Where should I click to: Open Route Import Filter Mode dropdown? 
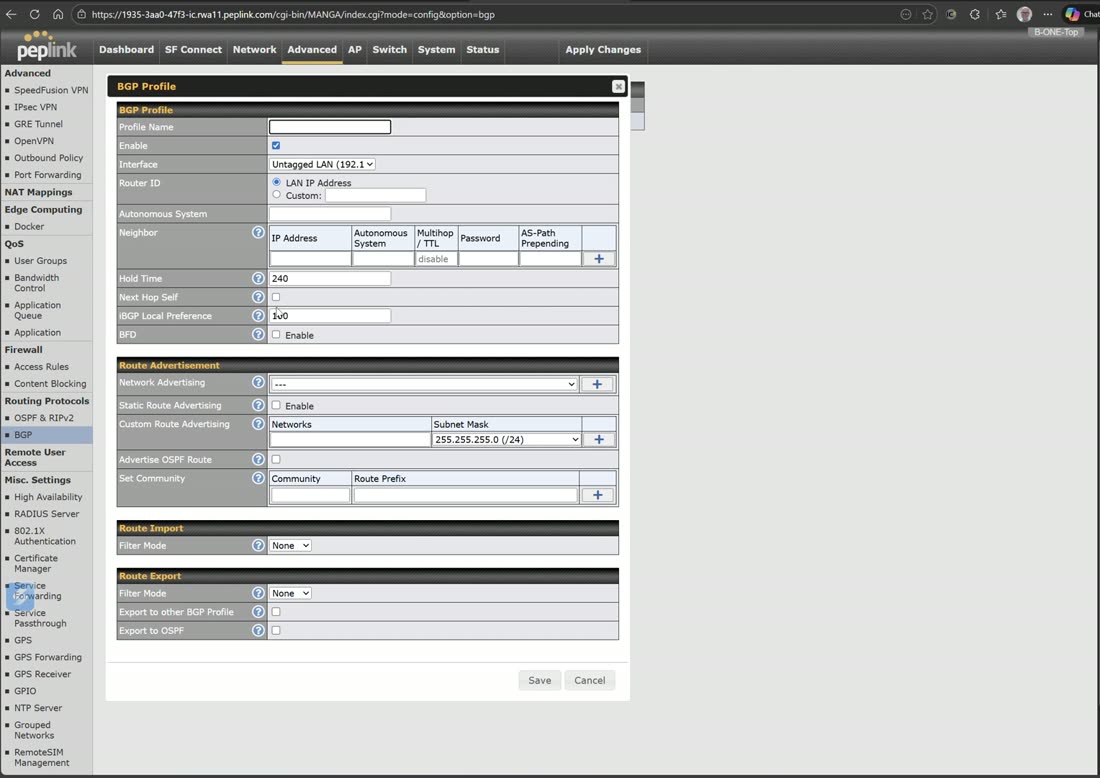(290, 545)
